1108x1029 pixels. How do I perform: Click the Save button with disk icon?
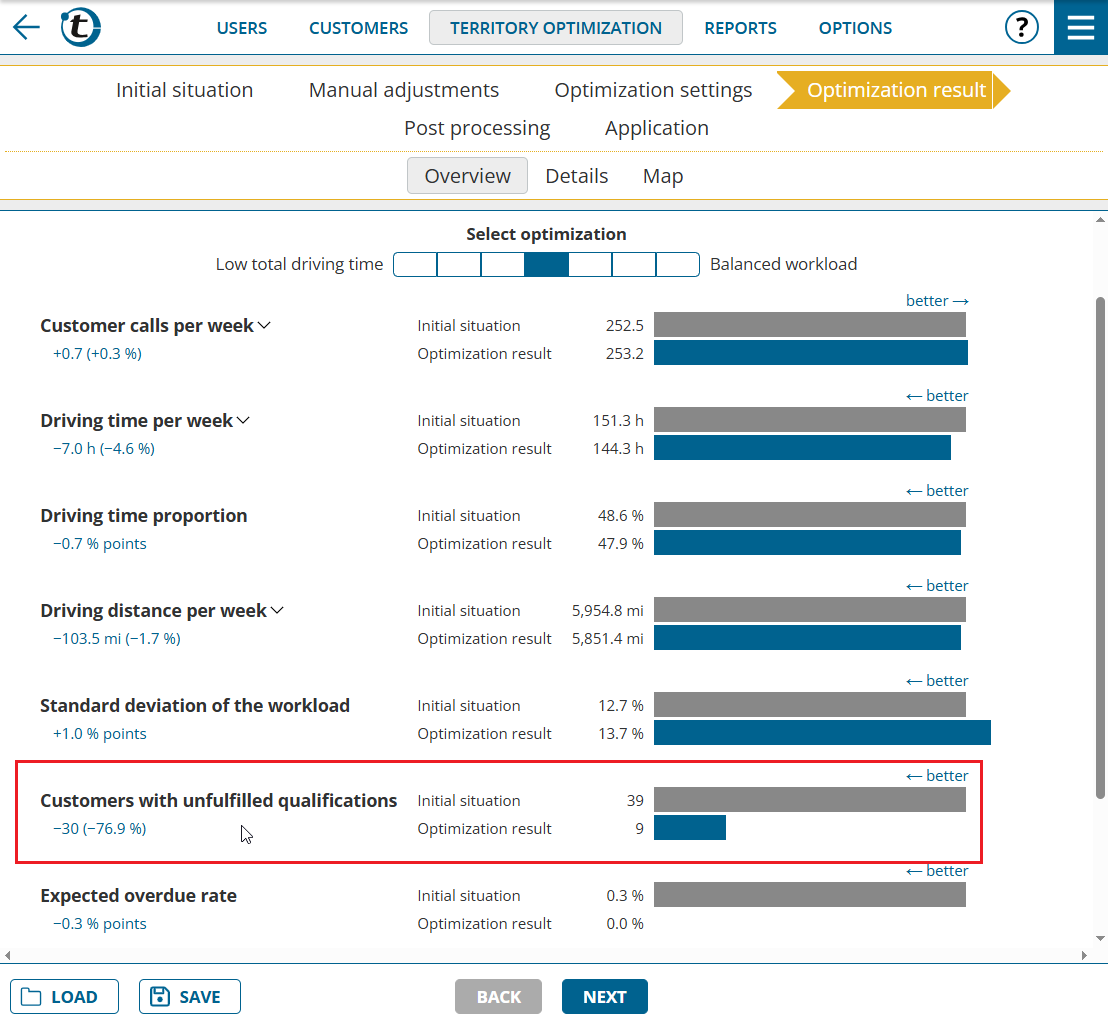tap(189, 997)
